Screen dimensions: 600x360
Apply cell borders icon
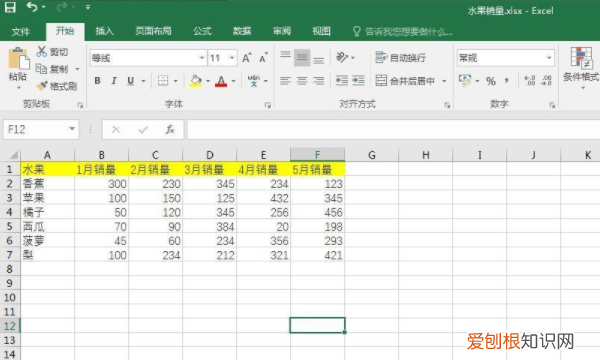(x=163, y=81)
